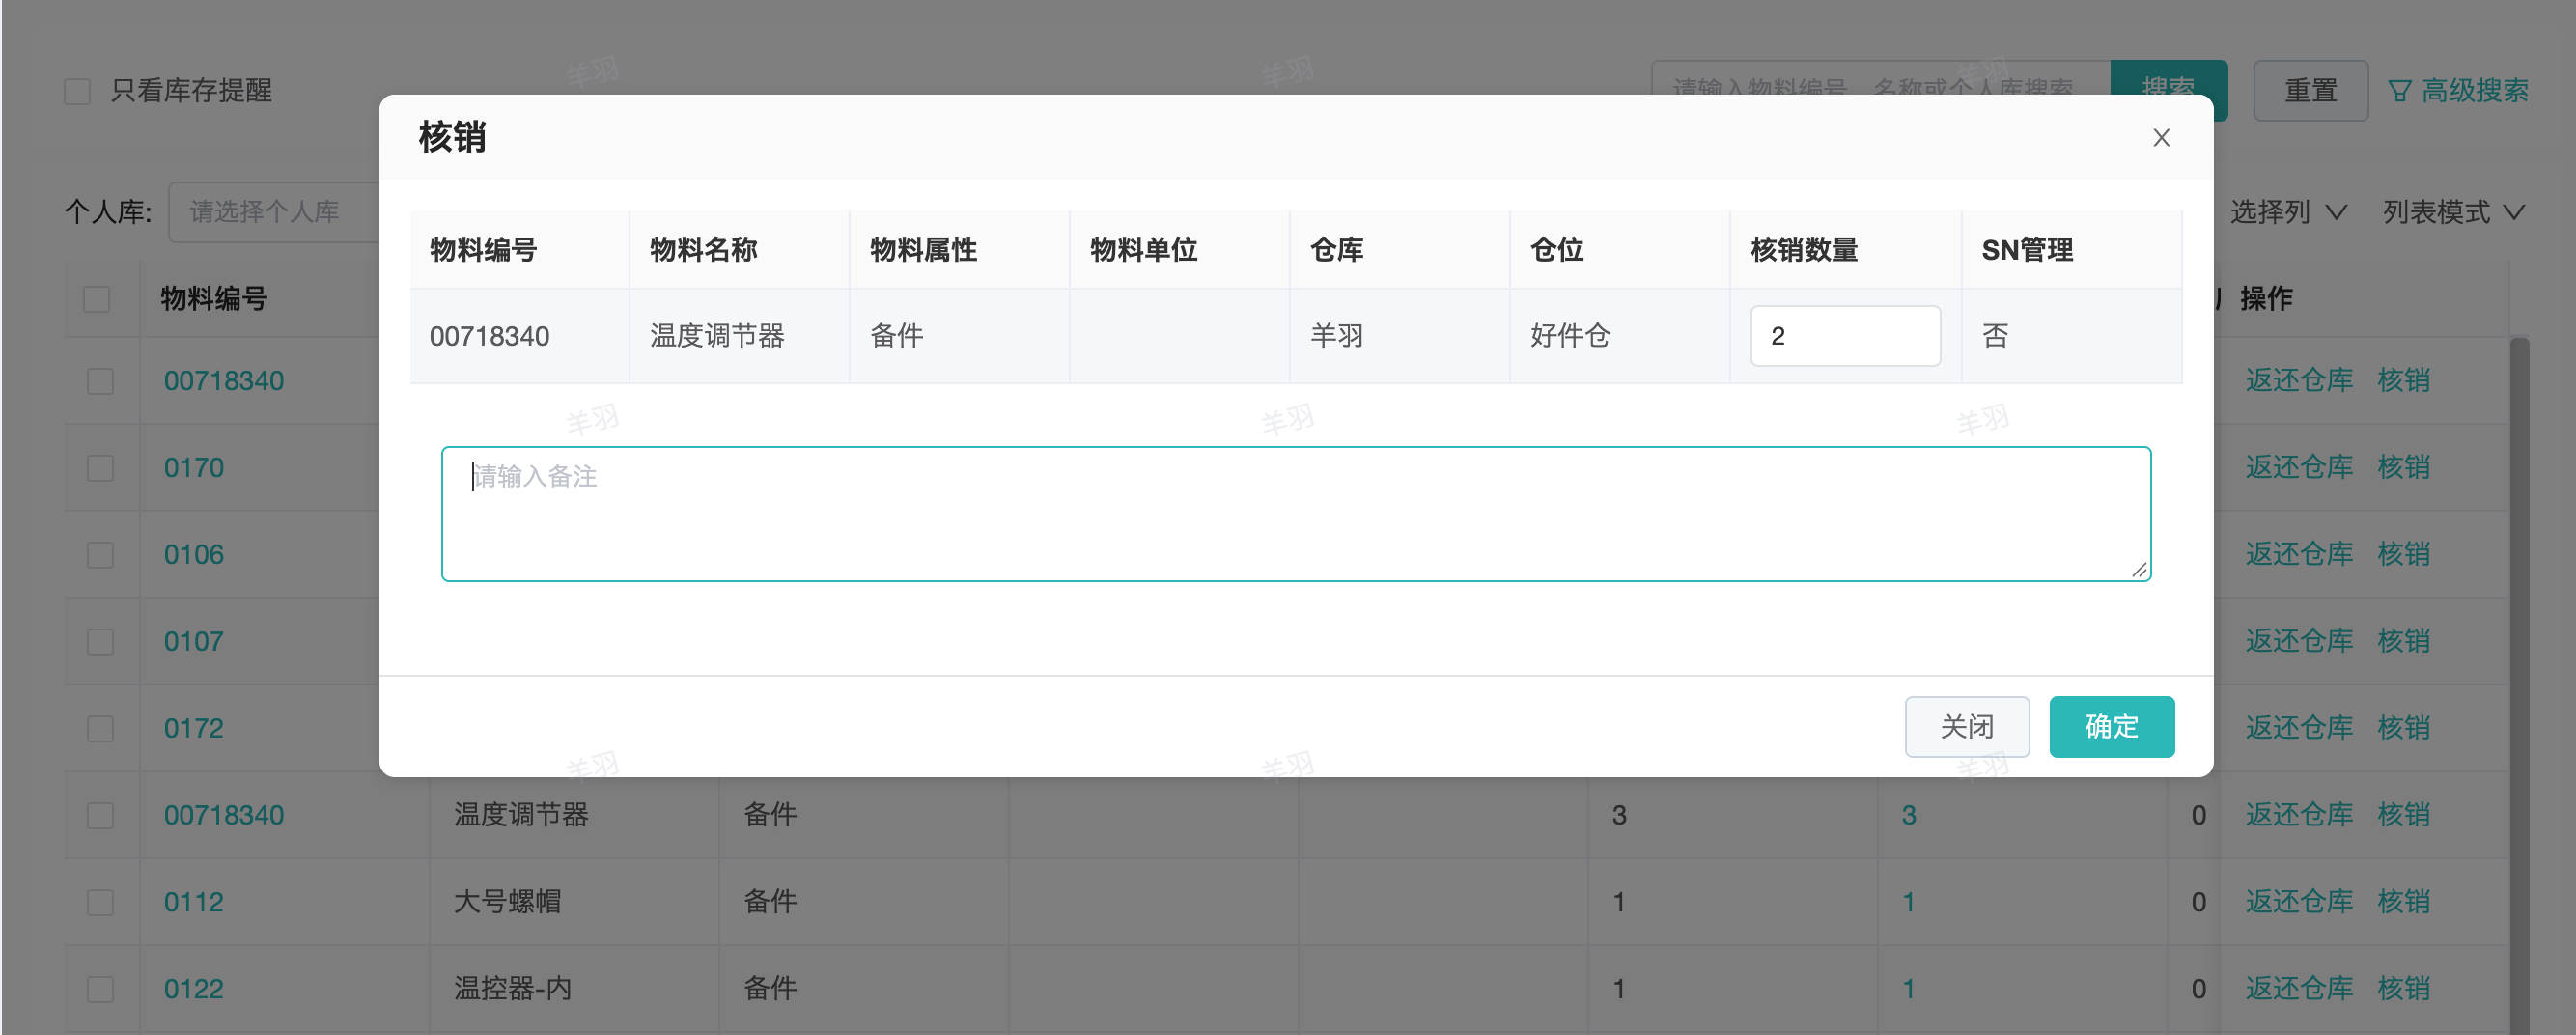Click 核销 in row 0170

coord(2404,467)
